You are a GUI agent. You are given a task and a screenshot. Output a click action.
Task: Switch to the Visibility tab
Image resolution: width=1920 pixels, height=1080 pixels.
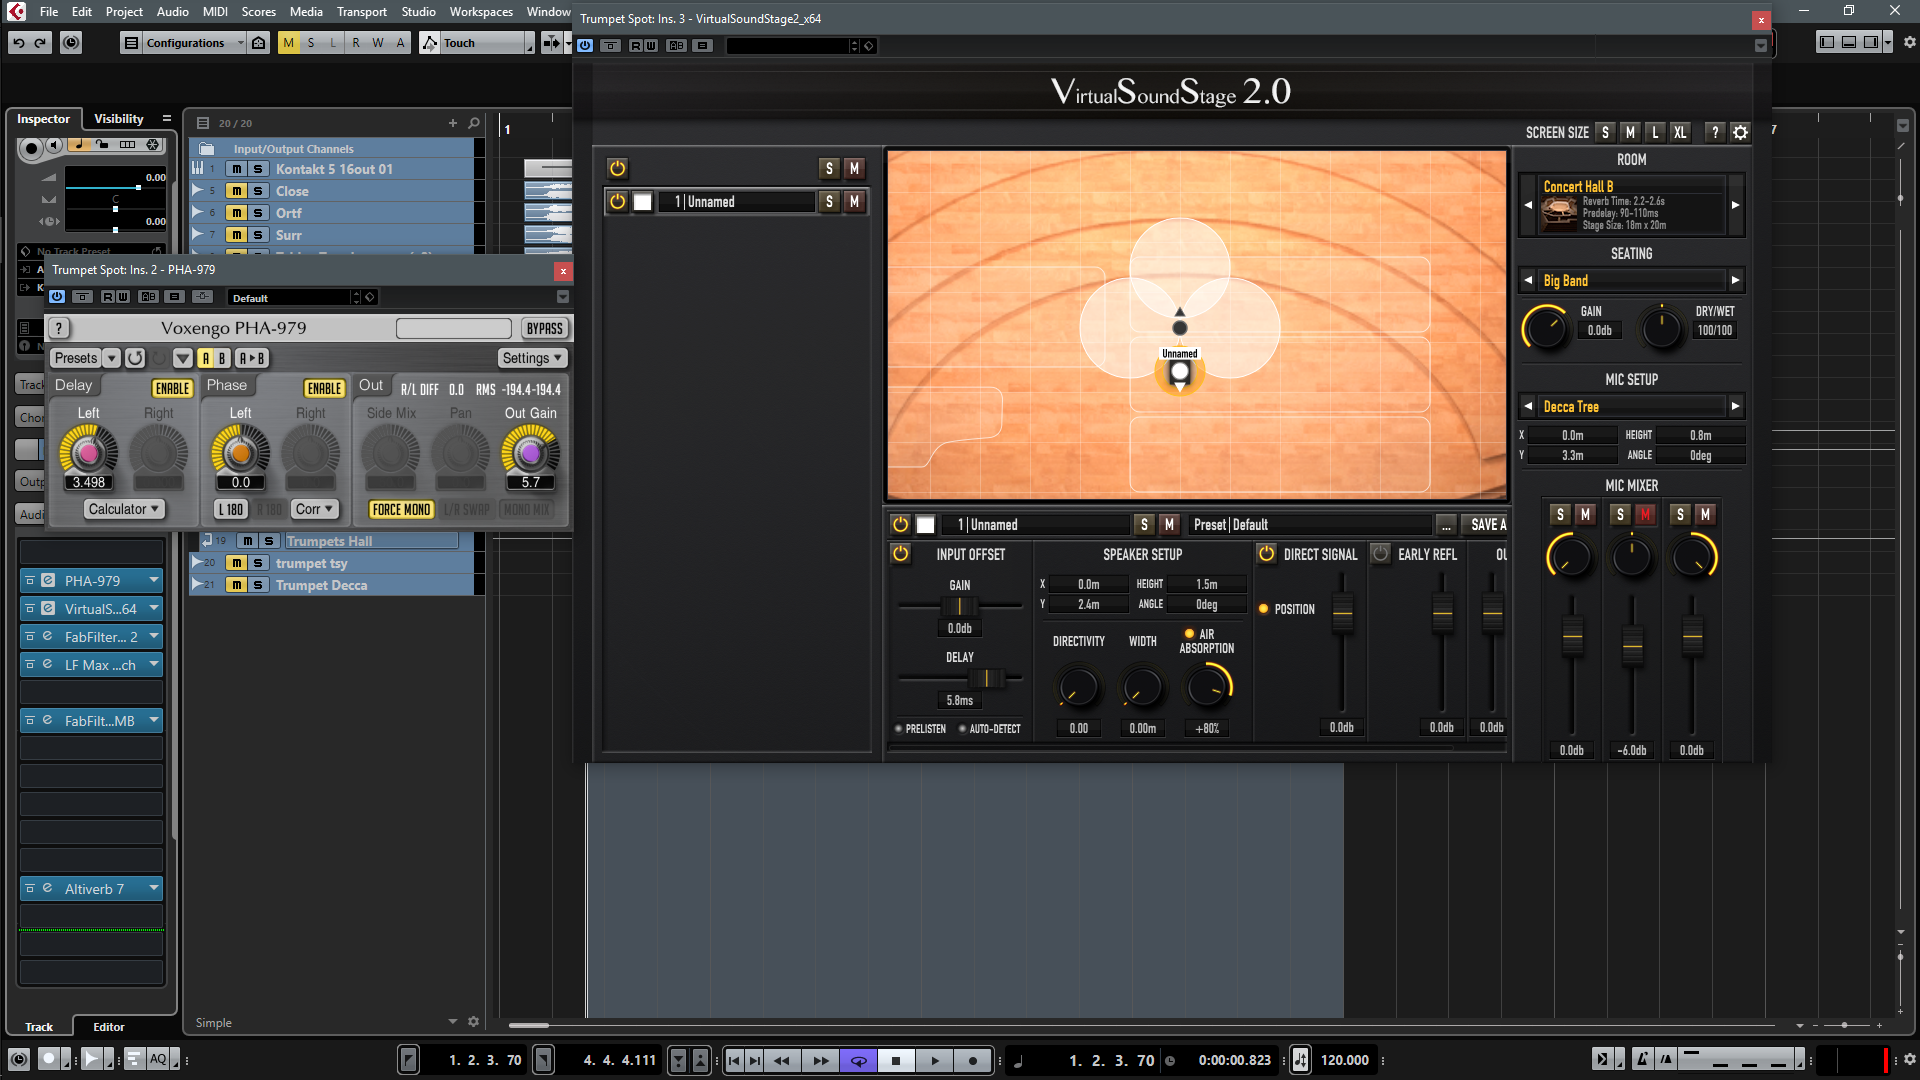pyautogui.click(x=119, y=118)
